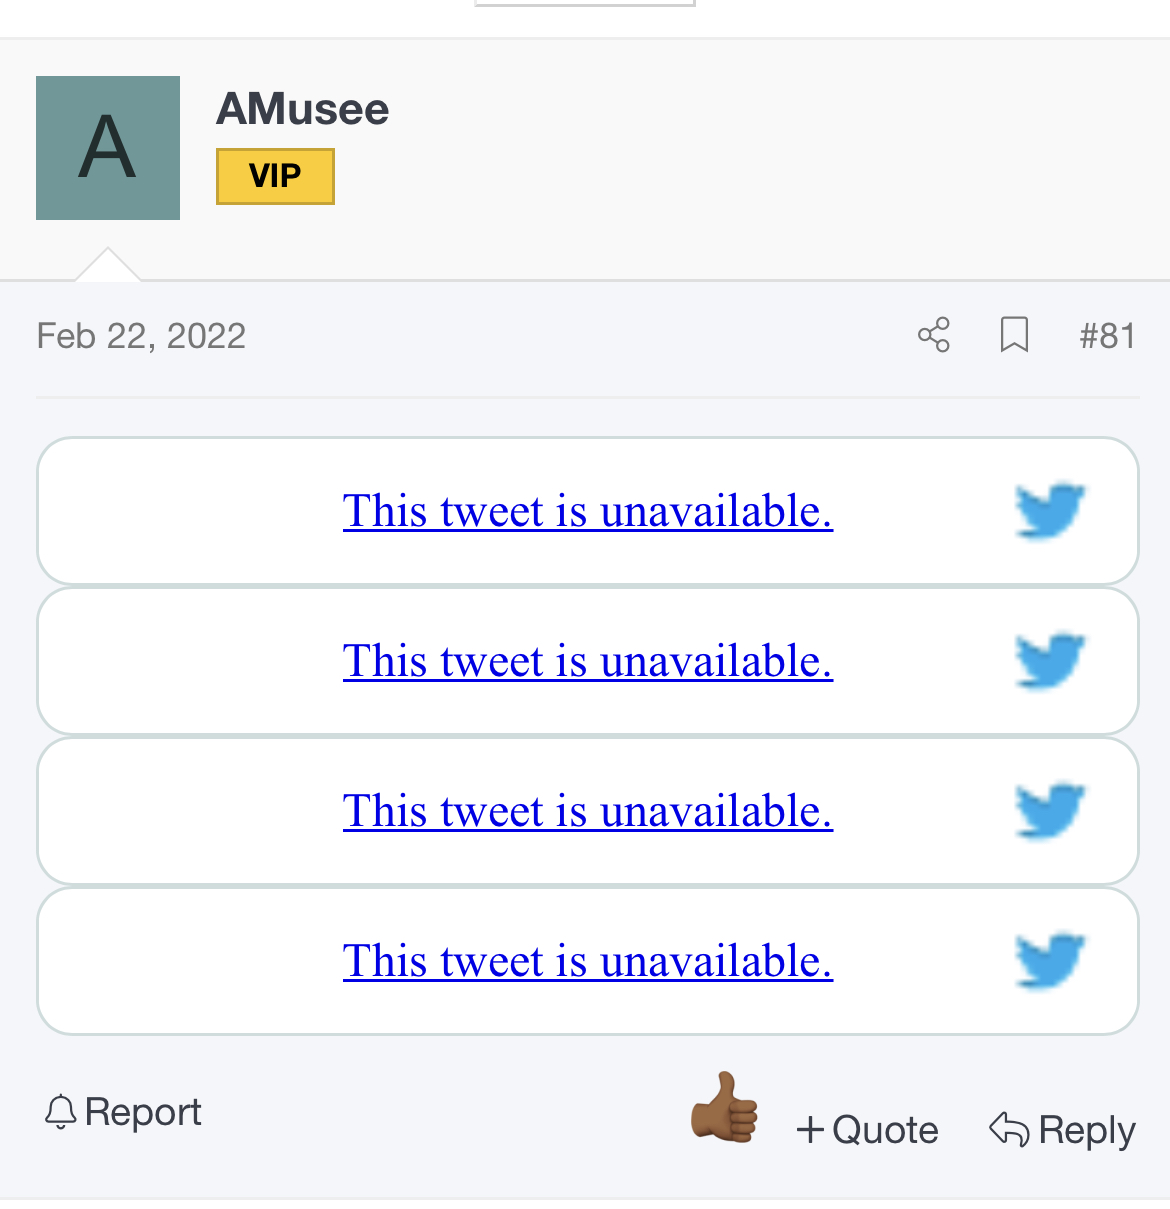The height and width of the screenshot is (1209, 1170).
Task: Bookmark post #81
Action: click(1014, 335)
